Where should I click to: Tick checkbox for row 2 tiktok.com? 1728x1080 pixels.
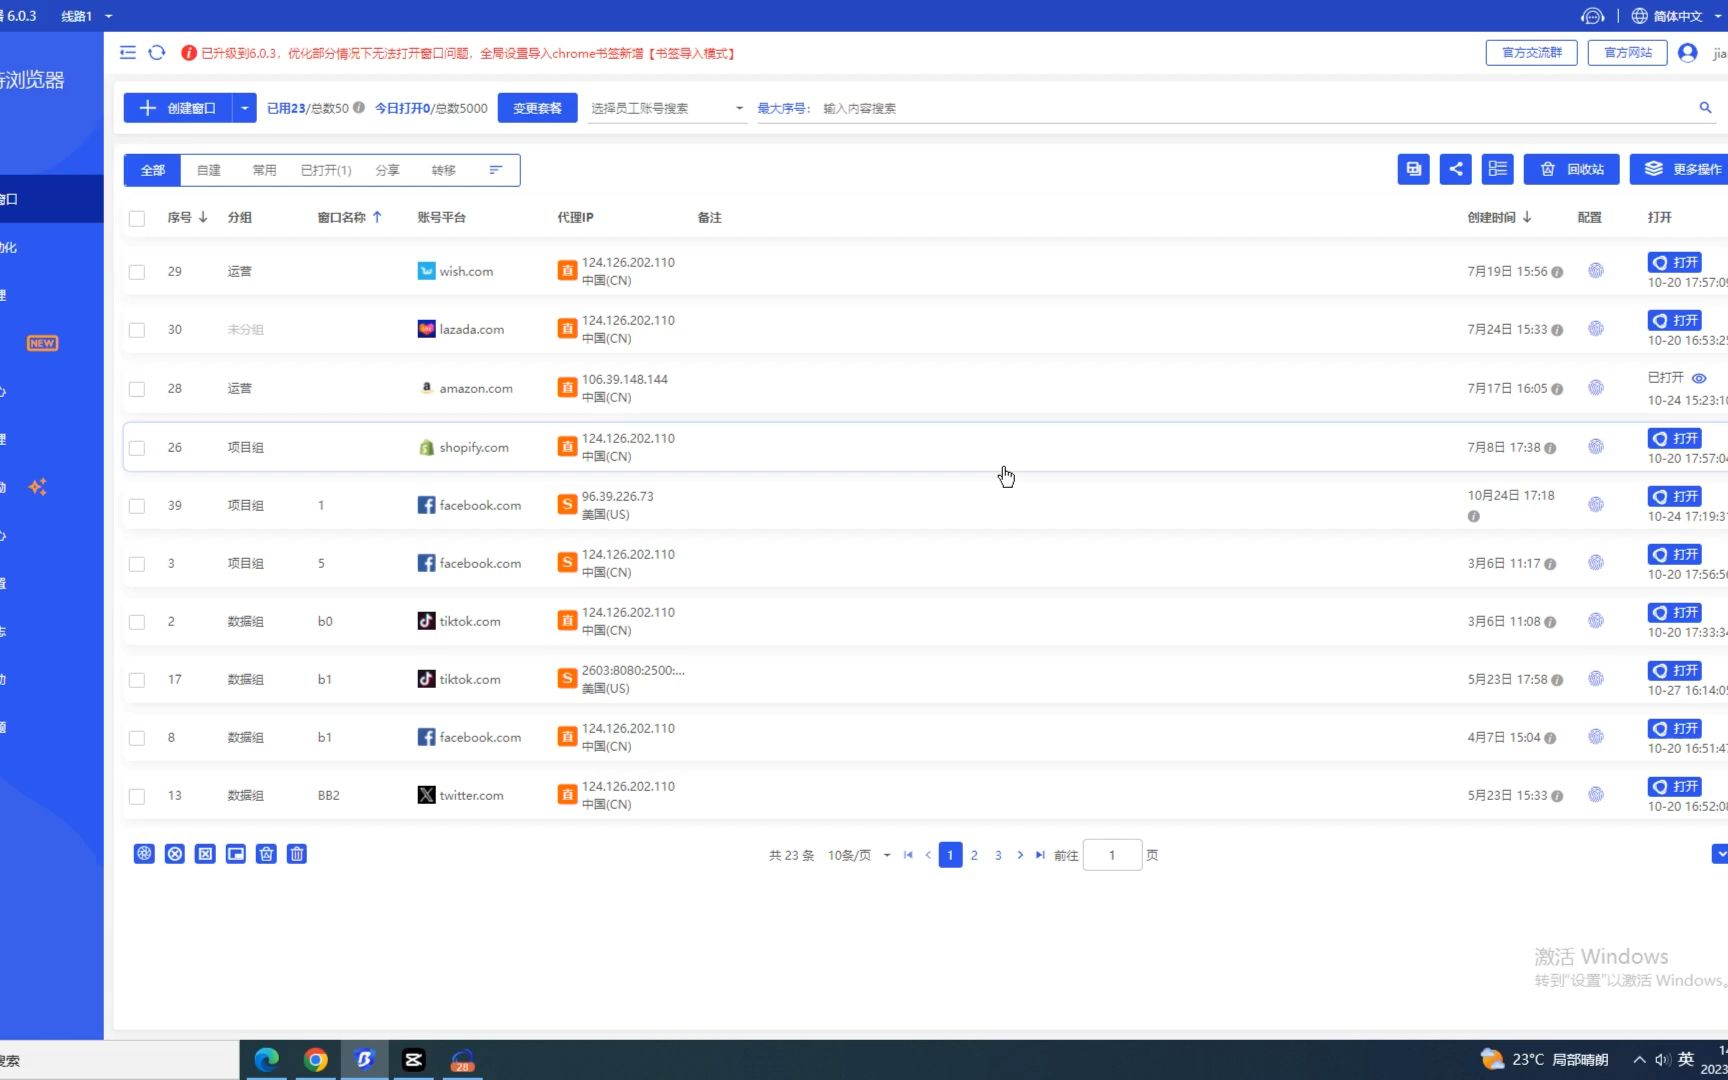point(137,622)
